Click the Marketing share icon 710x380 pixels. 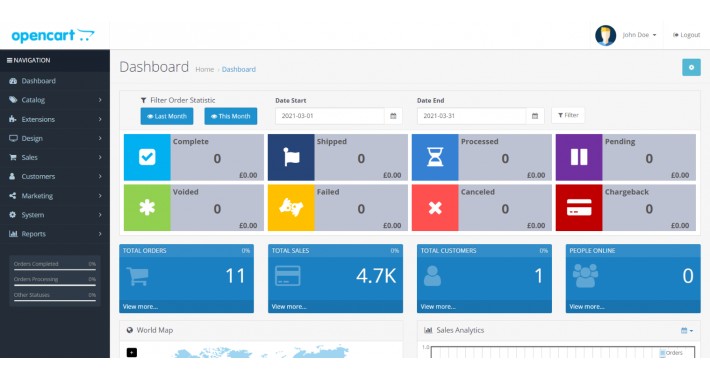click(13, 196)
